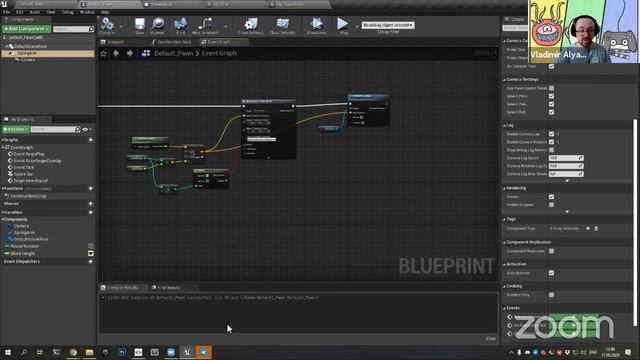640x360 pixels.
Task: Enable Use Pawn Control Rotation checkbox
Action: point(551,88)
